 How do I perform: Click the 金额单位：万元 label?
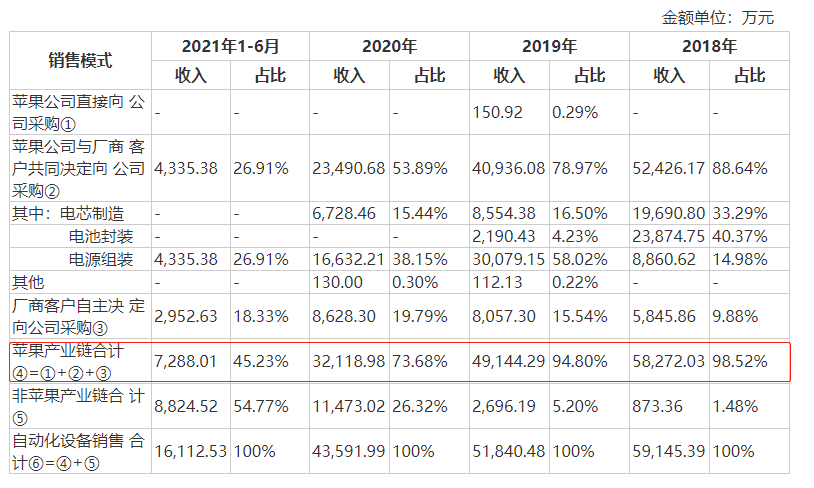pos(717,17)
